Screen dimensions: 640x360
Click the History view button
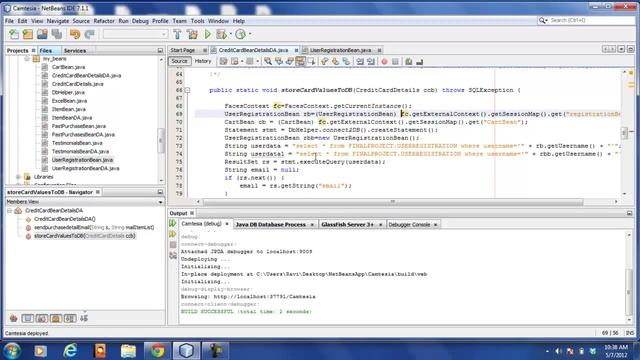pos(203,61)
